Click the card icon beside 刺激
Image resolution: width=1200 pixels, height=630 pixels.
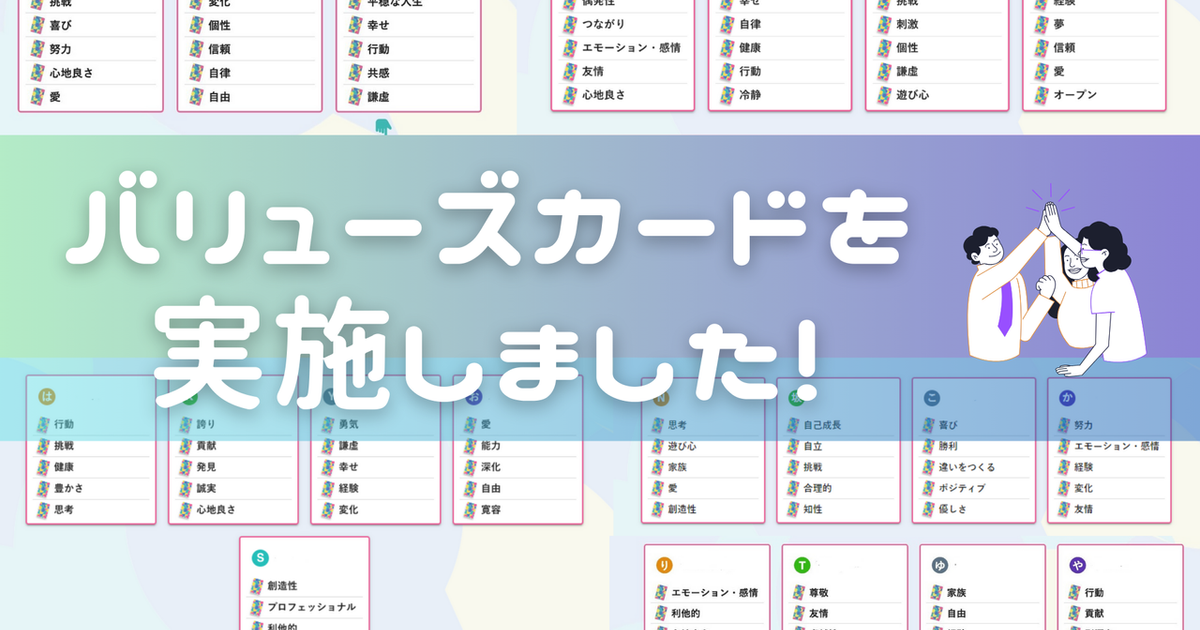coord(884,24)
